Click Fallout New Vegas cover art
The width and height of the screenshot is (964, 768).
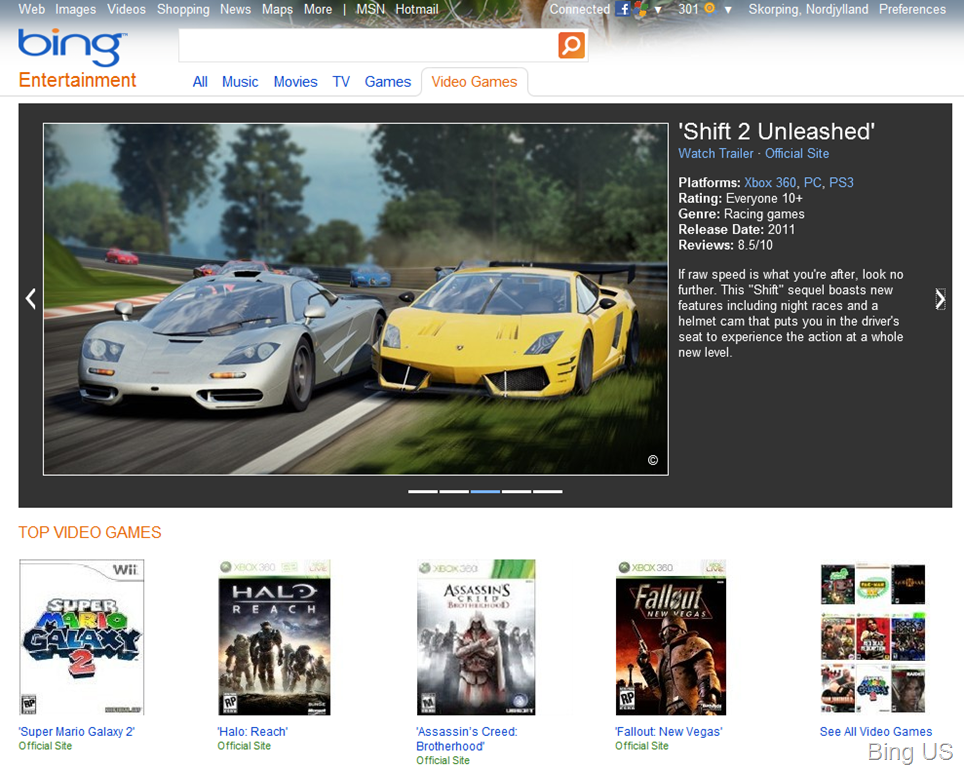671,637
